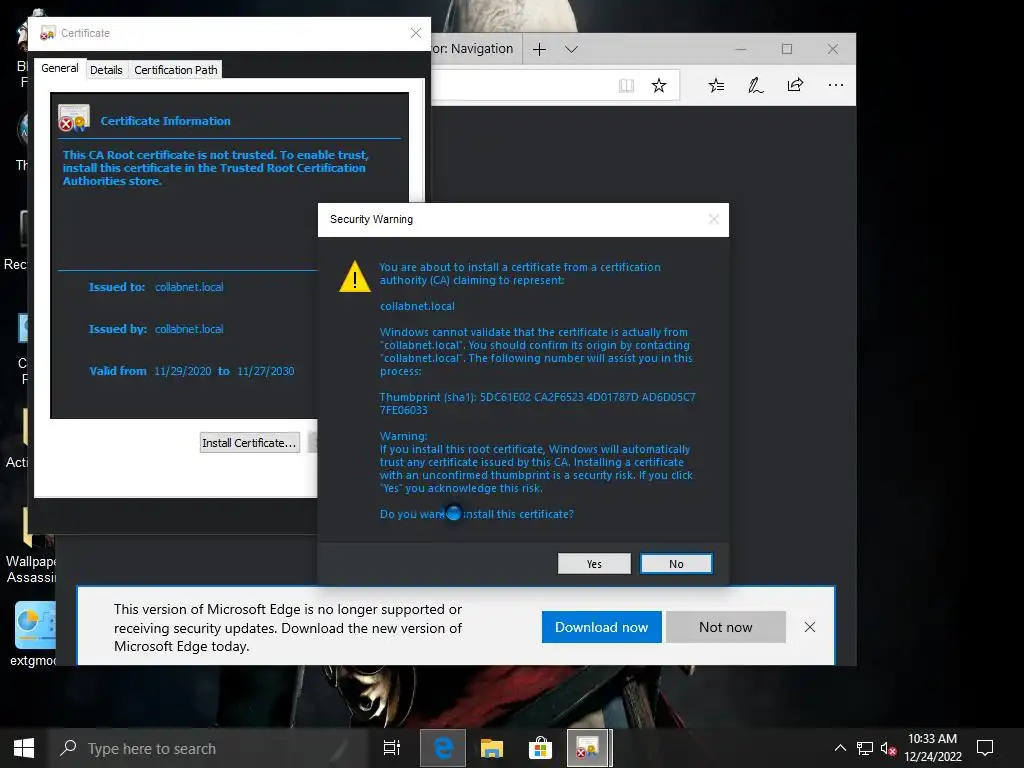Open the Windows Start menu
Image resolution: width=1024 pixels, height=768 pixels.
(x=24, y=748)
